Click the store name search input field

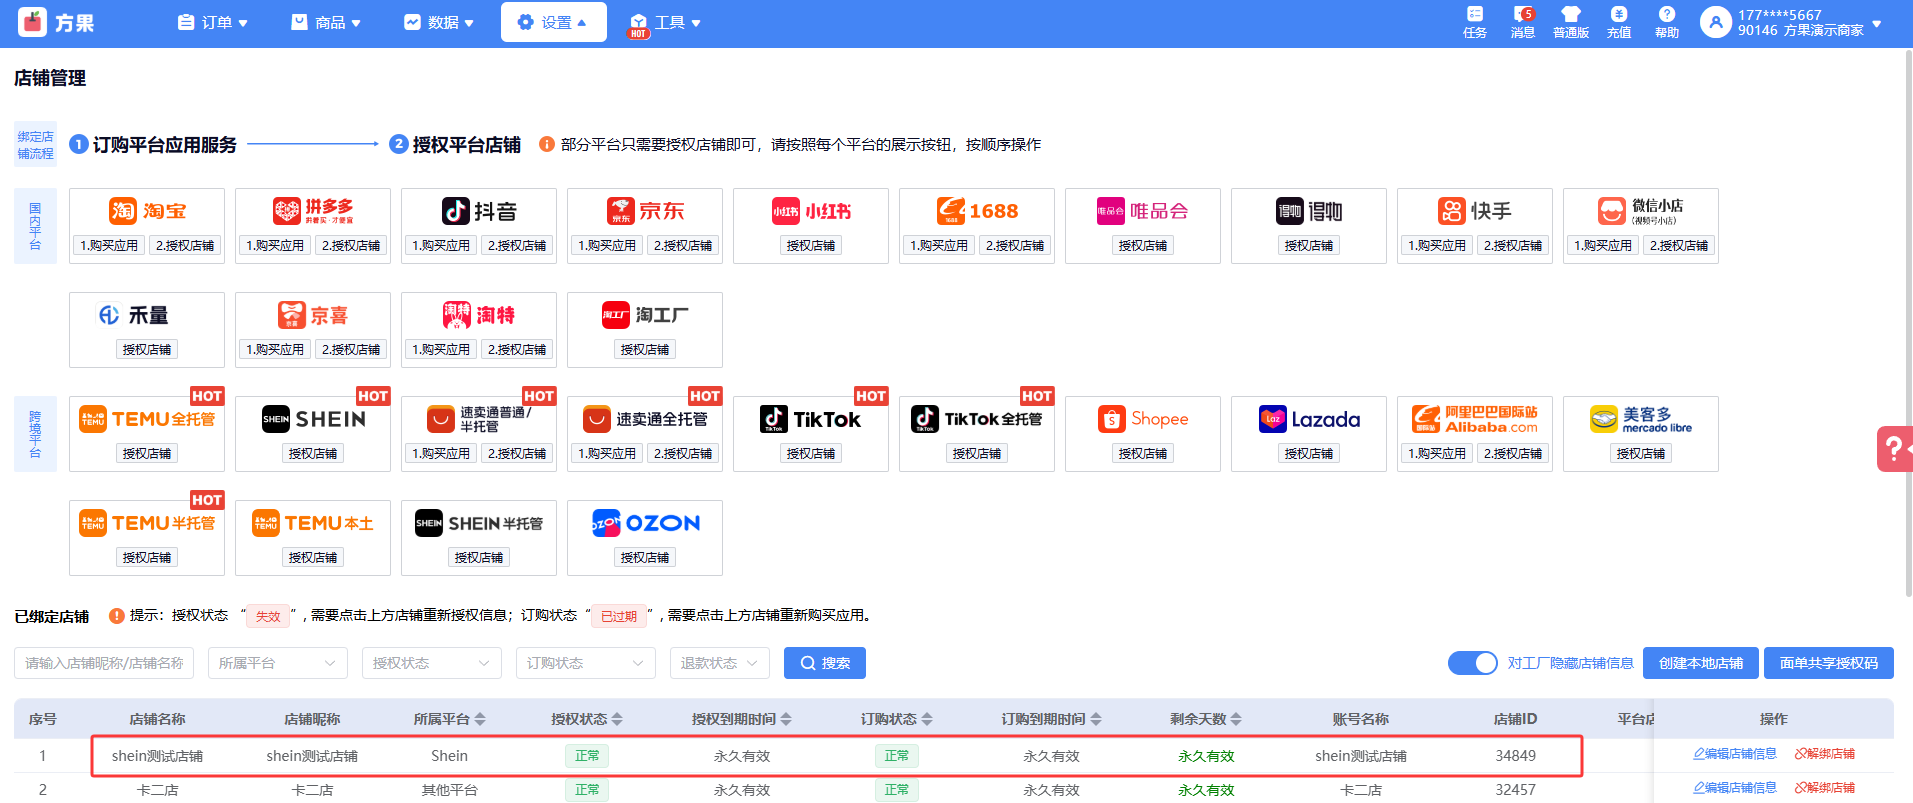pyautogui.click(x=104, y=663)
